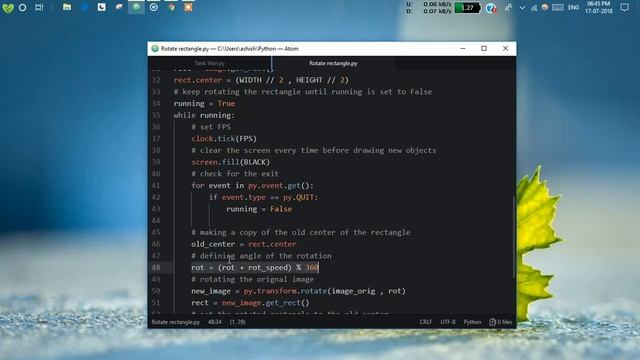The height and width of the screenshot is (360, 640).
Task: Click the rect.center assignment on line 32
Action: 261,80
